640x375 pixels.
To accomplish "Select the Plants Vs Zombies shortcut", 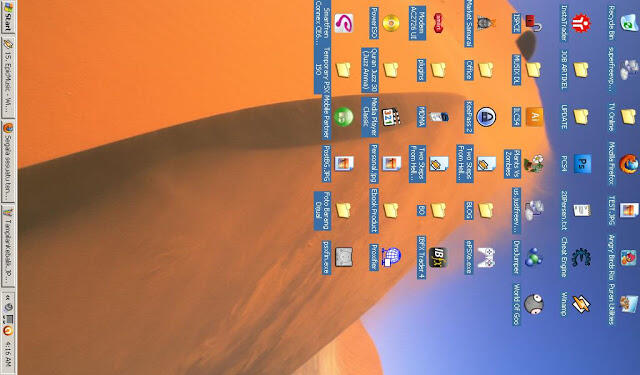I will 533,164.
